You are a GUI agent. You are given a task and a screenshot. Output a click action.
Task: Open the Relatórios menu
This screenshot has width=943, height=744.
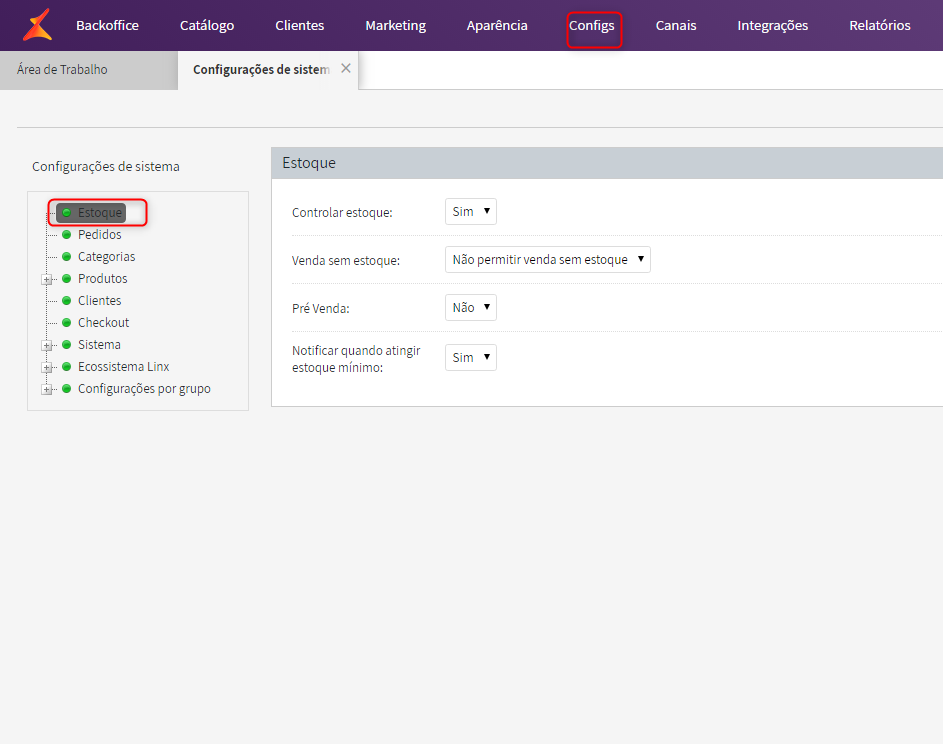(x=880, y=25)
